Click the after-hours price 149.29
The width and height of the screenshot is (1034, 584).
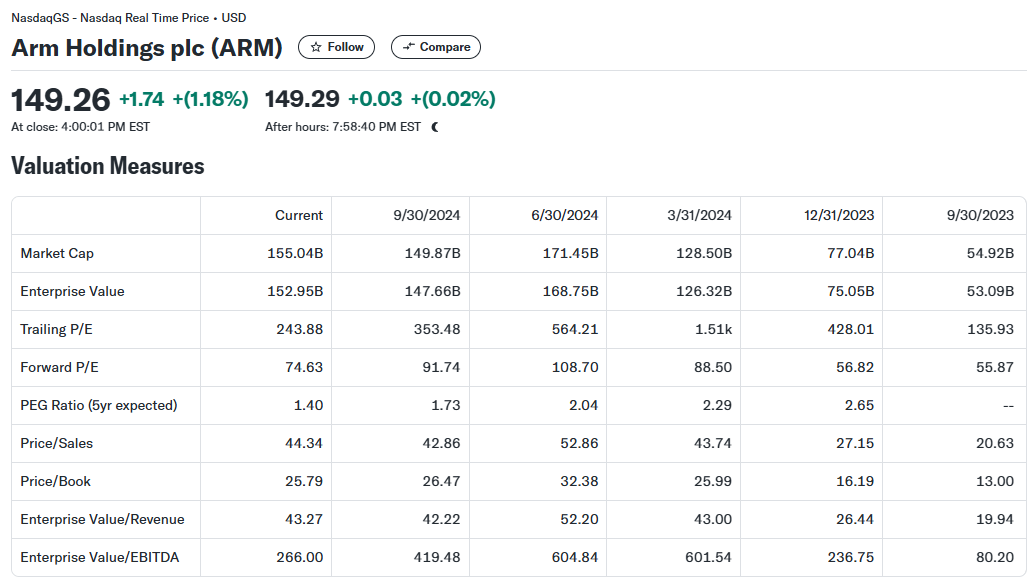302,99
